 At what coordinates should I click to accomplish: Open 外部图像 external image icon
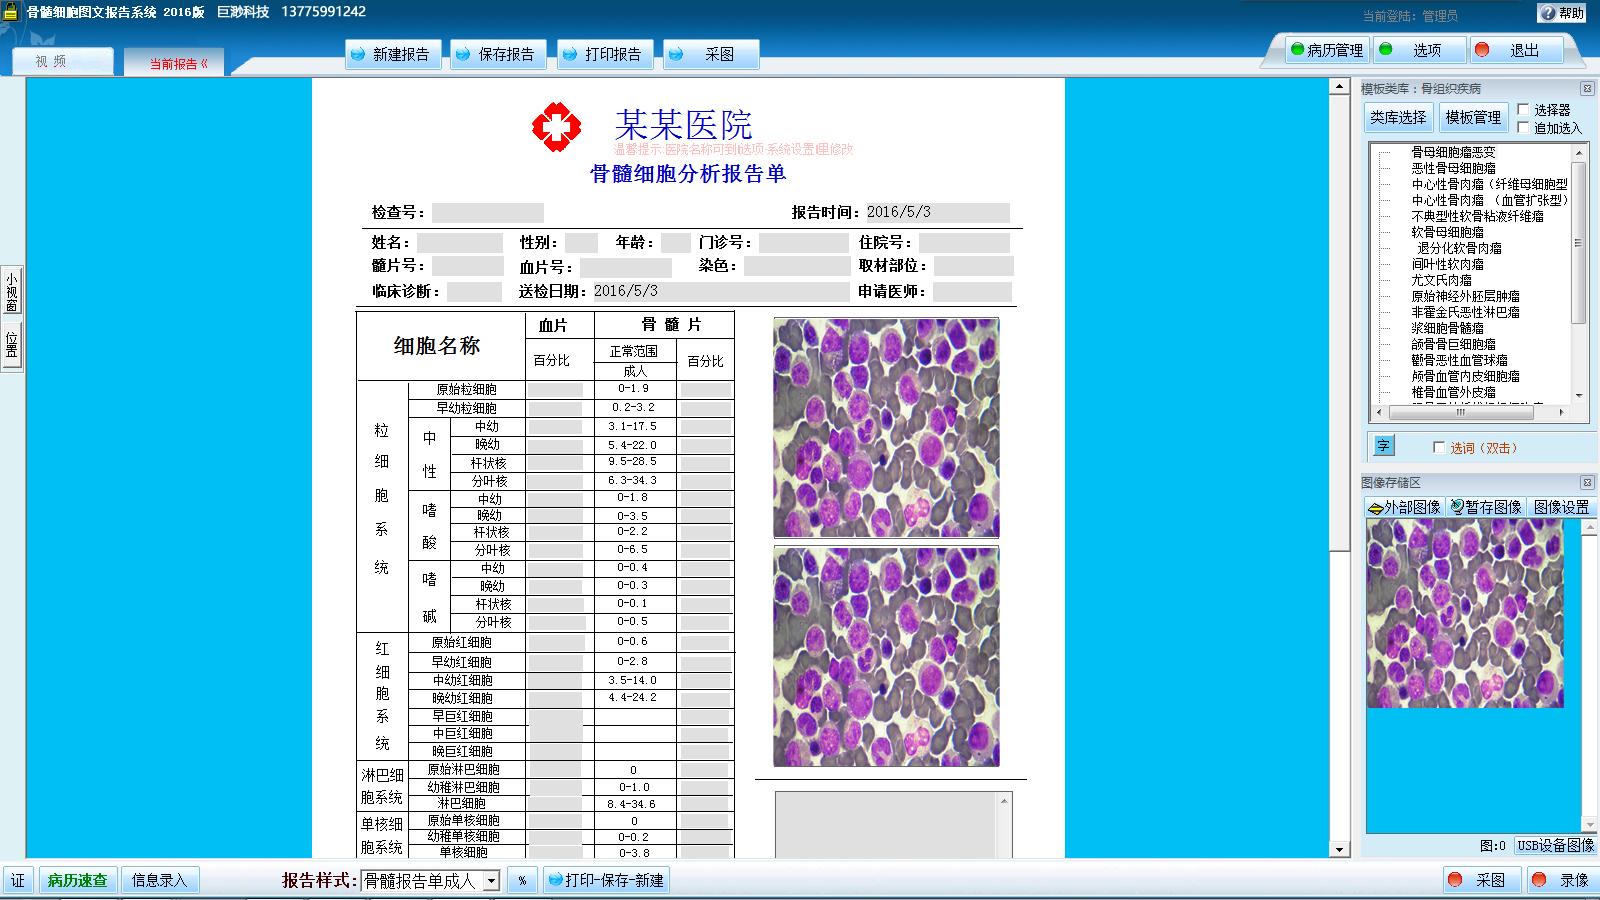[1405, 507]
